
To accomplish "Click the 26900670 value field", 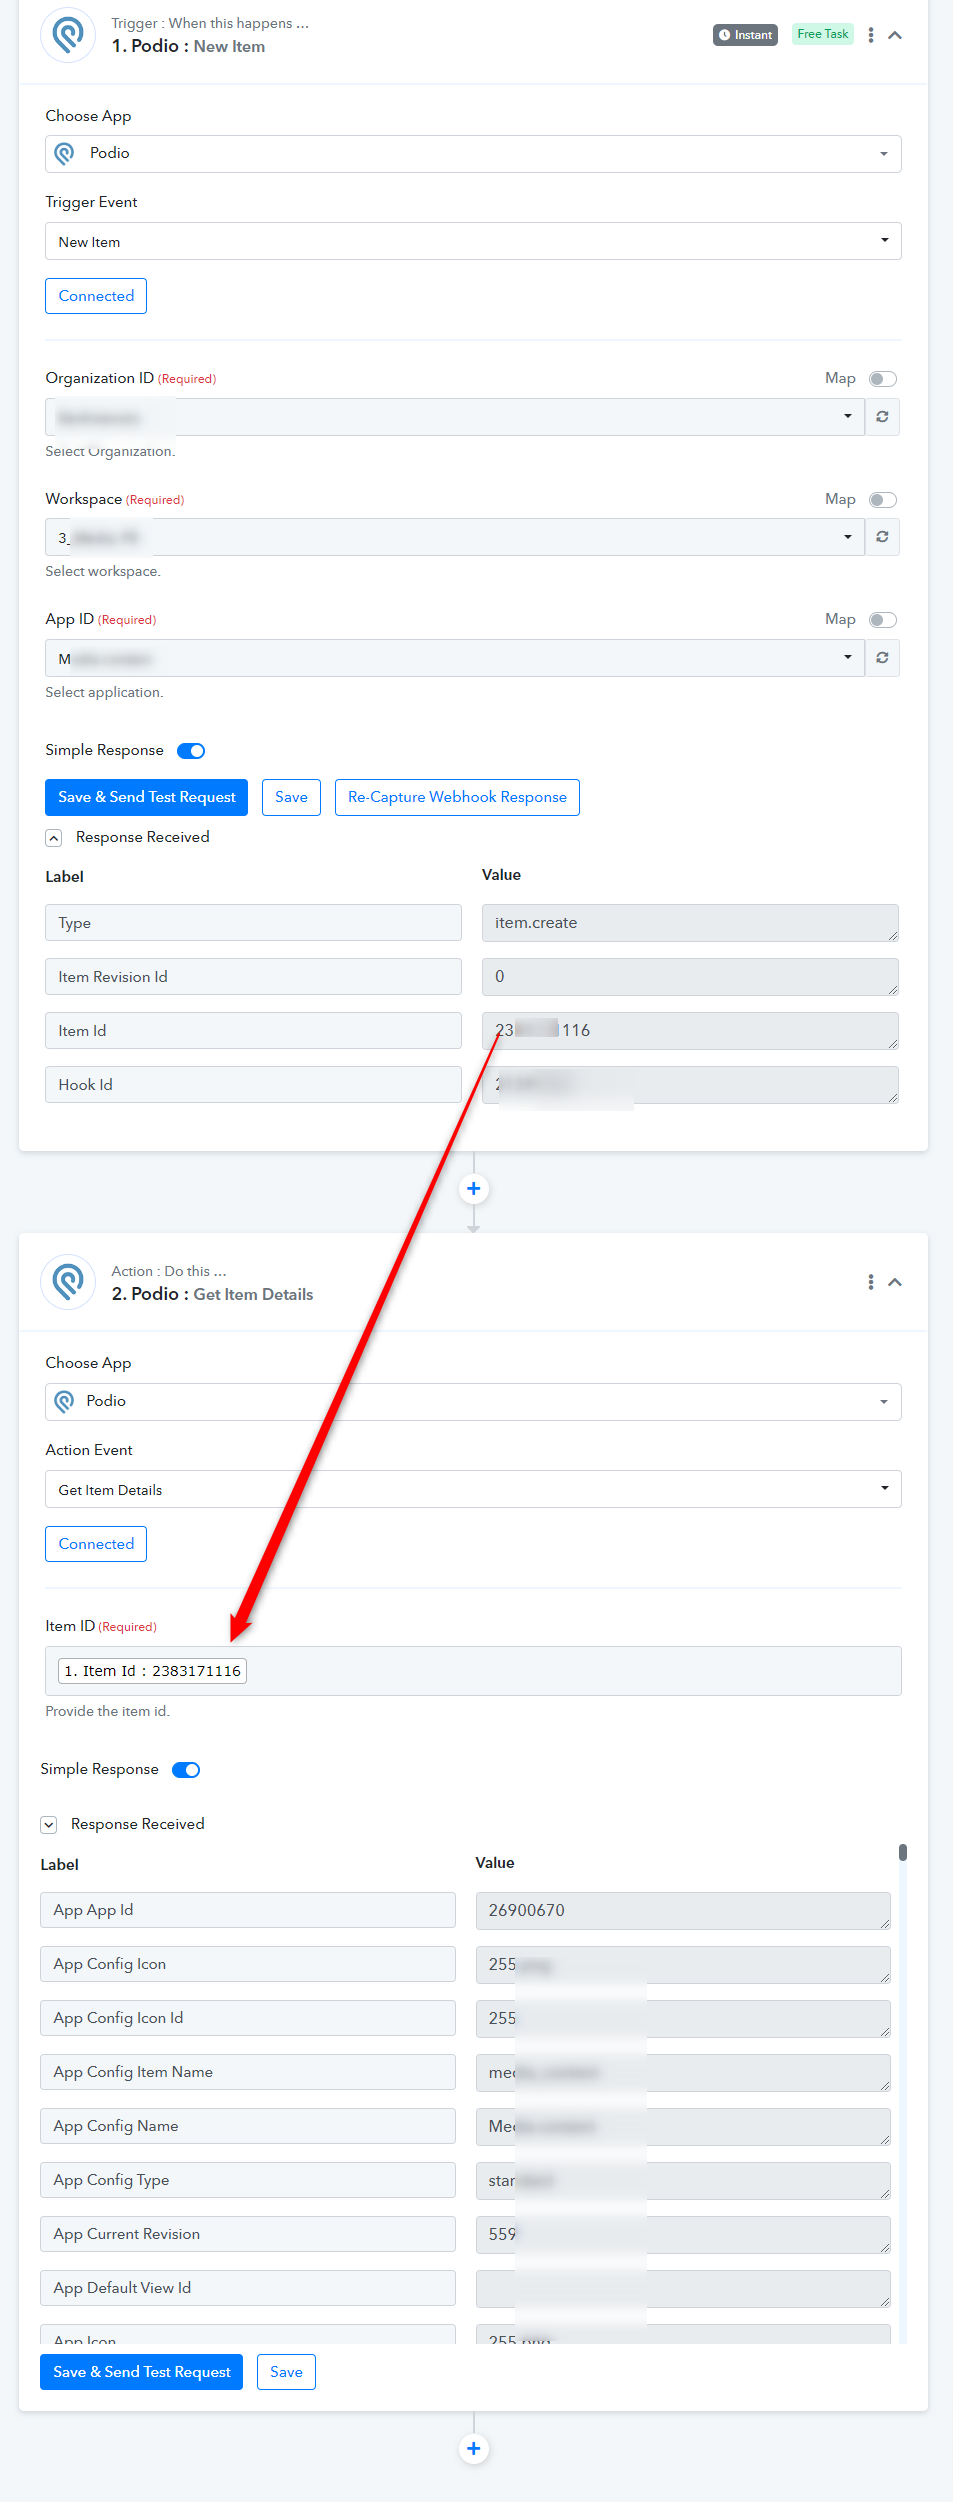I will click(683, 1910).
